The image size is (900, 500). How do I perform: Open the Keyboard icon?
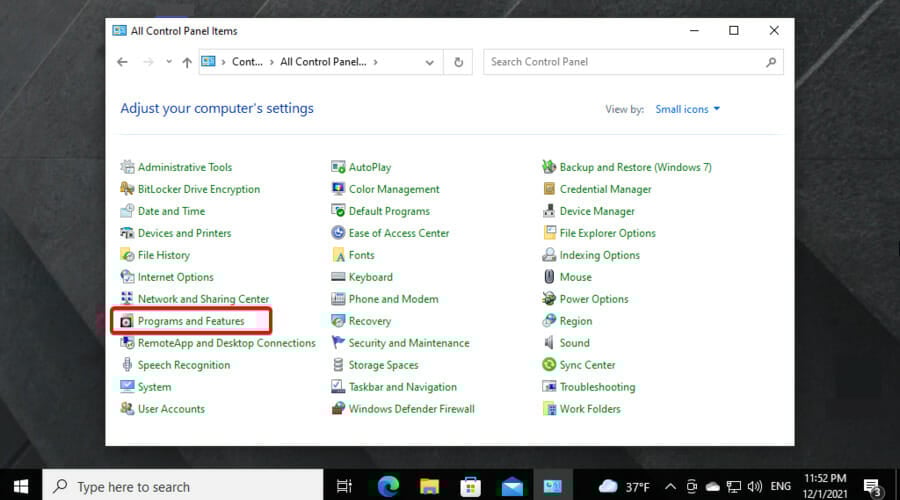[338, 277]
